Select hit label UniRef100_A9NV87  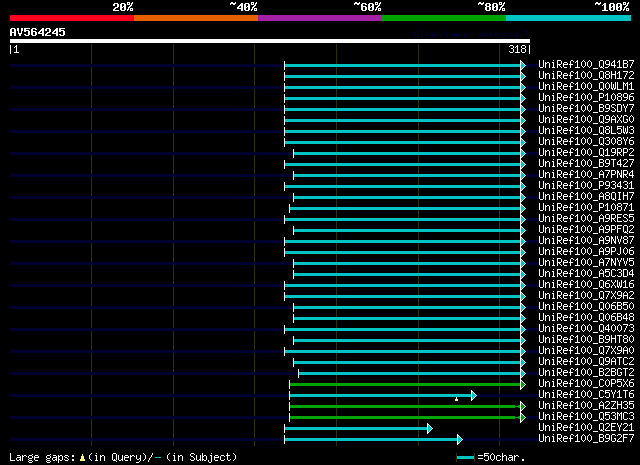tap(586, 240)
